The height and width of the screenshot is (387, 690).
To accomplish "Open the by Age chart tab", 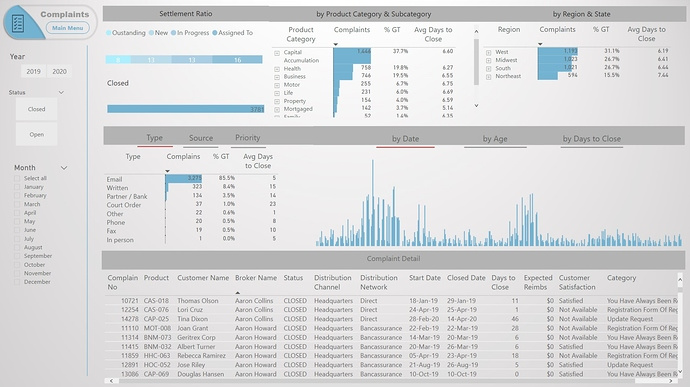I will pos(495,139).
